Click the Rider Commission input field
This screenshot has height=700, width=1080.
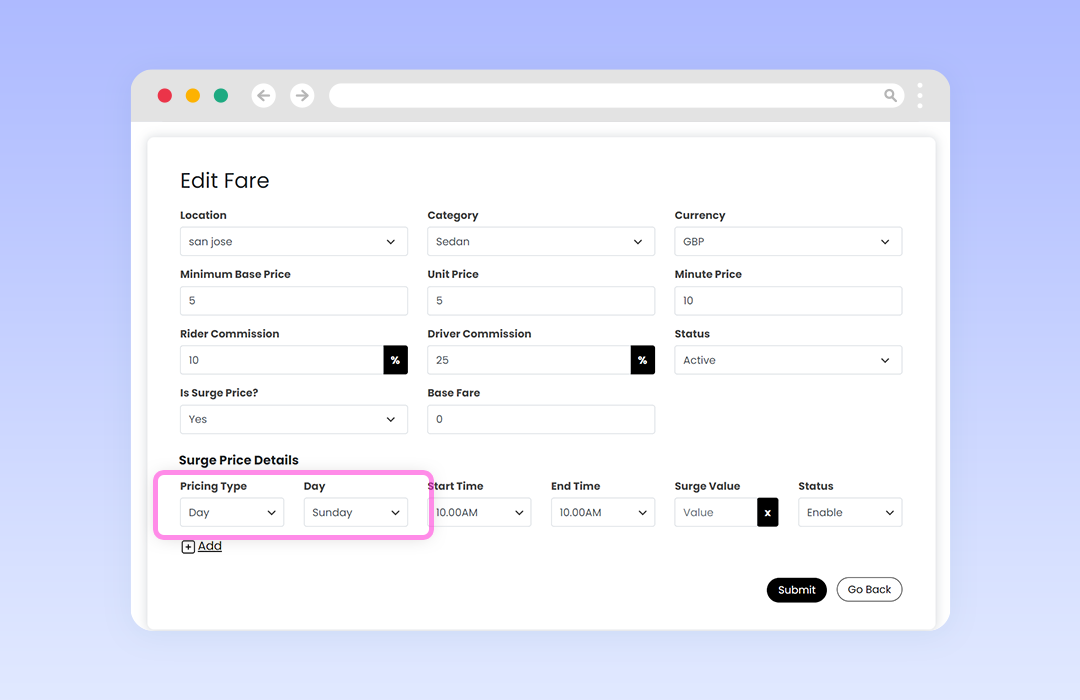click(x=282, y=360)
